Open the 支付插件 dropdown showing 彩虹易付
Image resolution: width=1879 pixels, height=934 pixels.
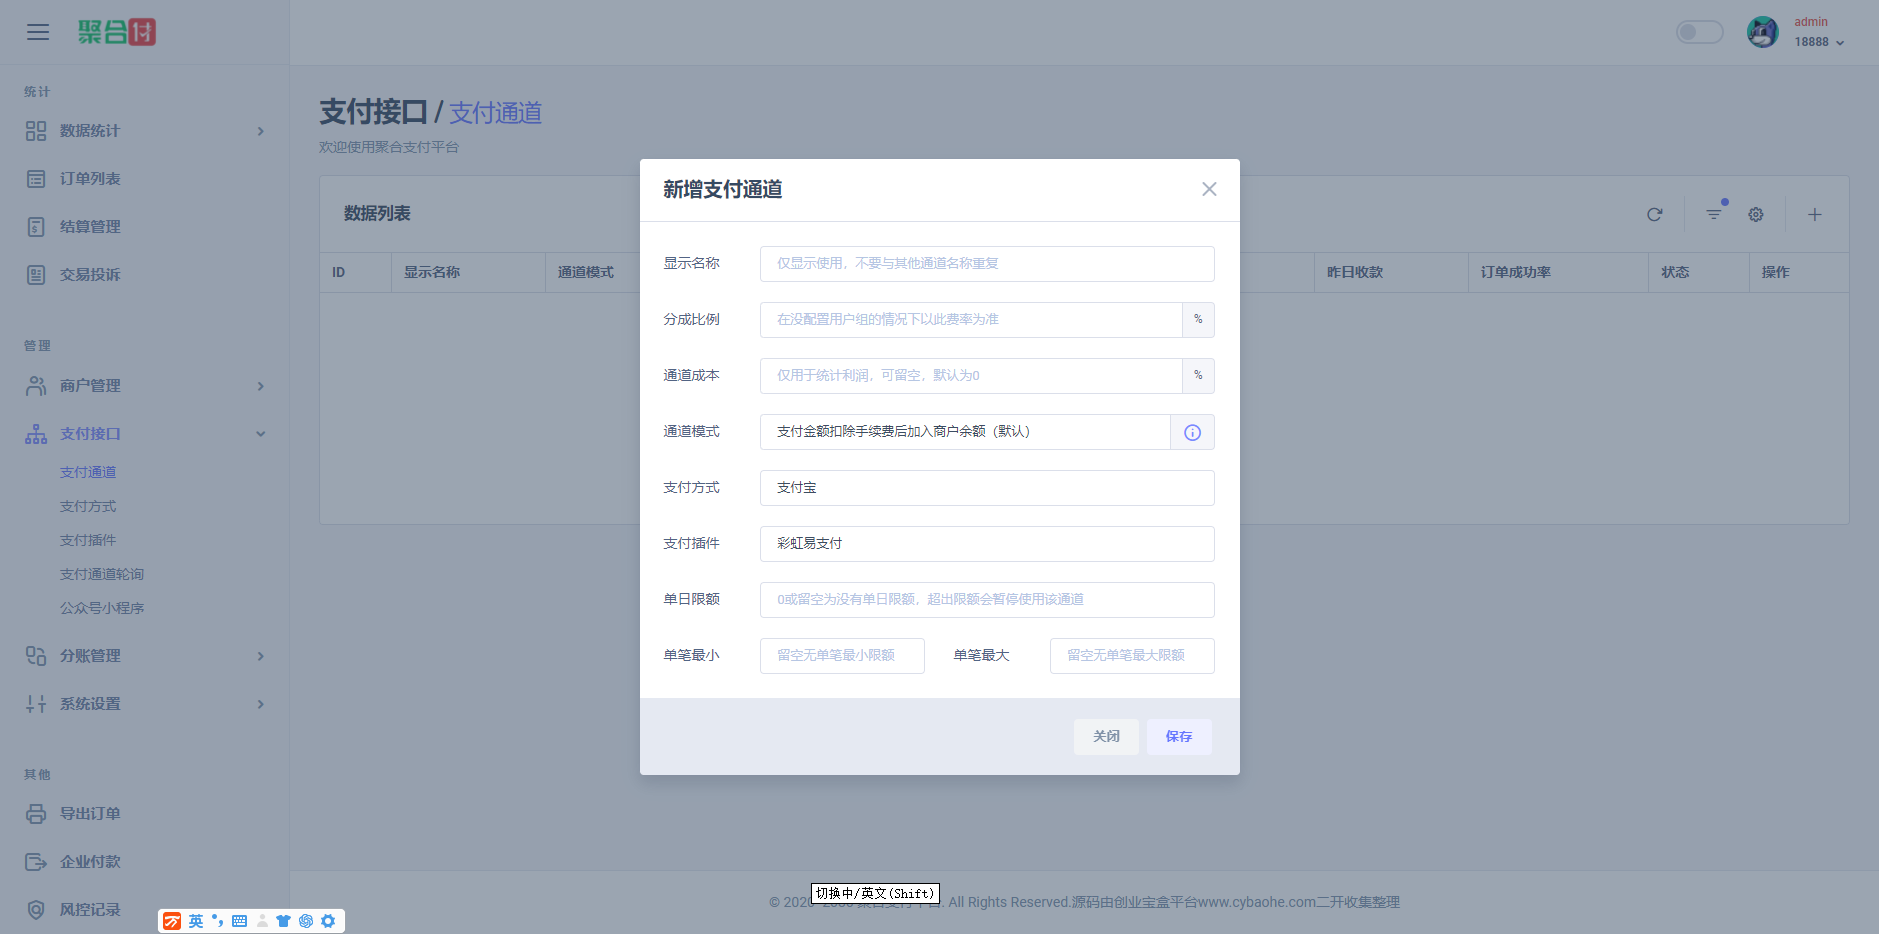(x=985, y=543)
